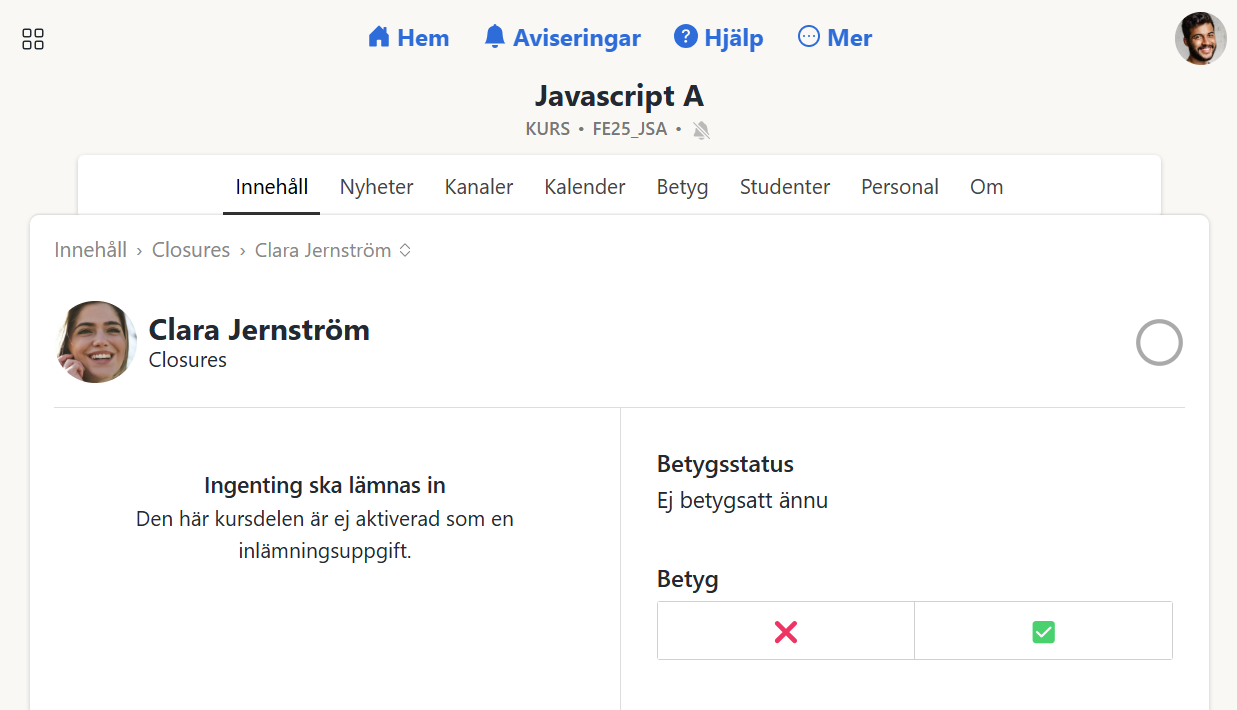Go to Hem home page
This screenshot has width=1237, height=710.
(x=408, y=38)
